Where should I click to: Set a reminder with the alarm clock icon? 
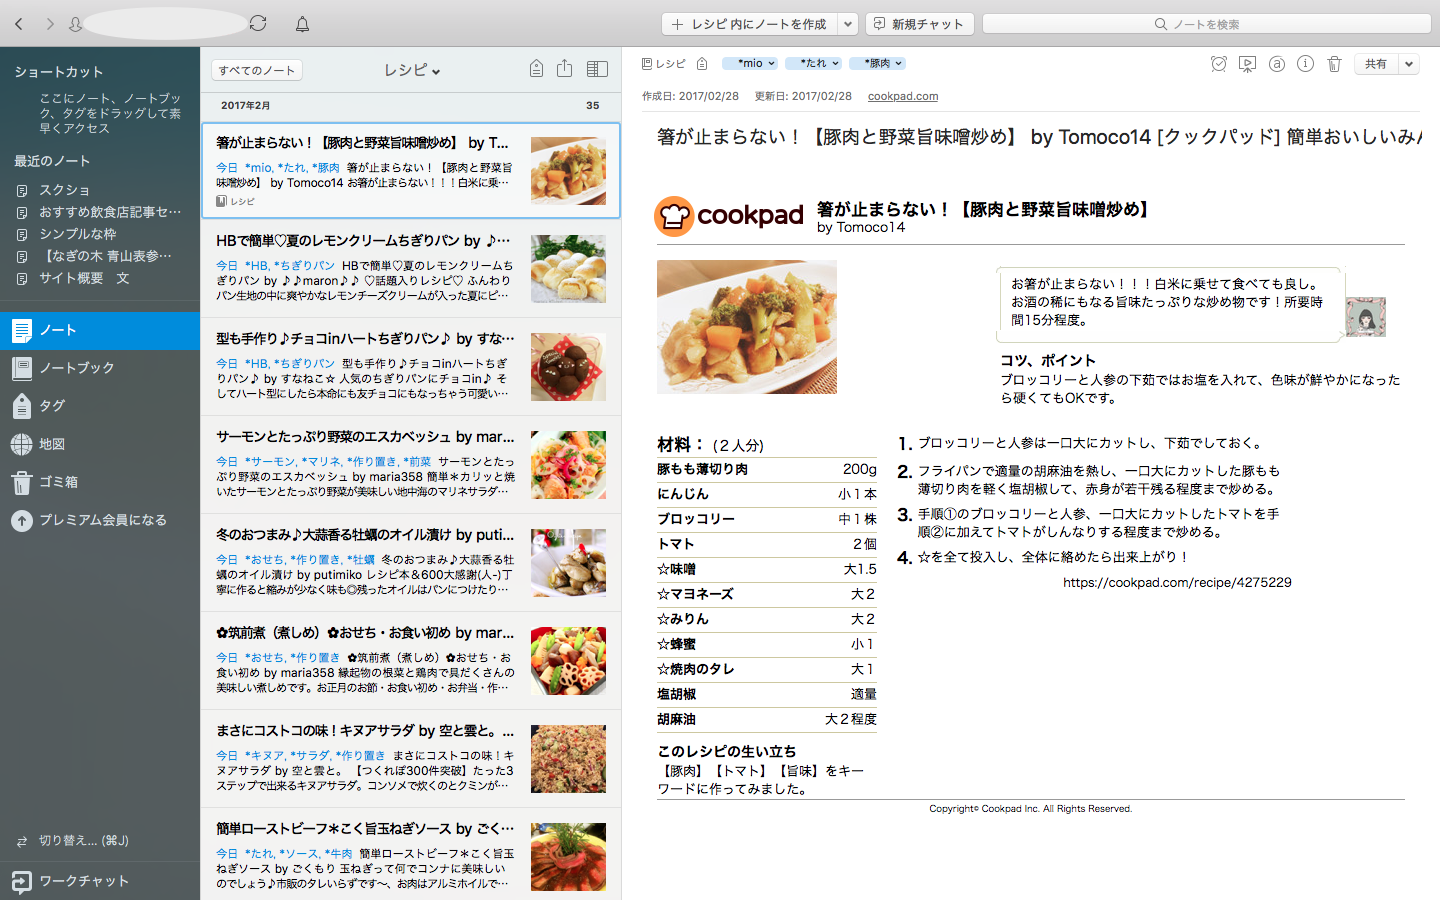pyautogui.click(x=1218, y=64)
